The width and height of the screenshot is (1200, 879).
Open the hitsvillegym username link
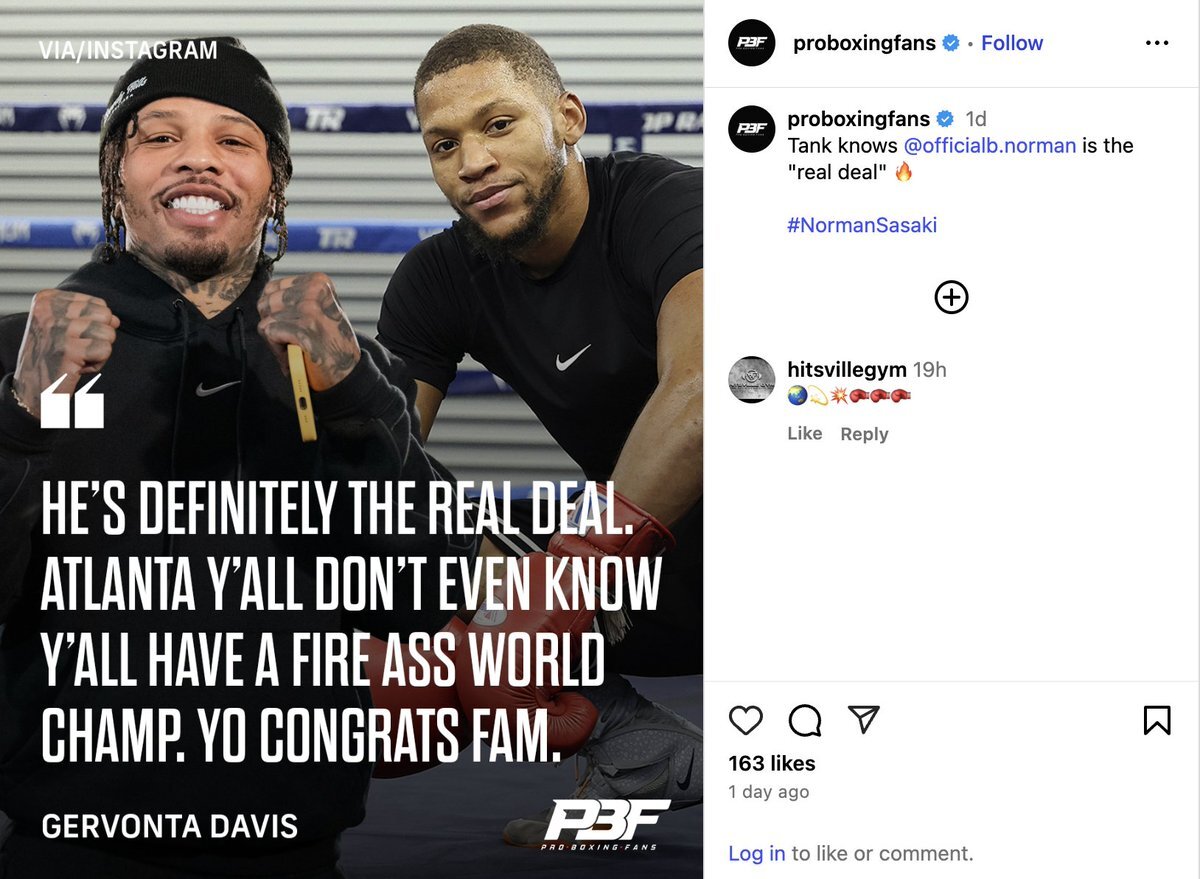coord(847,370)
